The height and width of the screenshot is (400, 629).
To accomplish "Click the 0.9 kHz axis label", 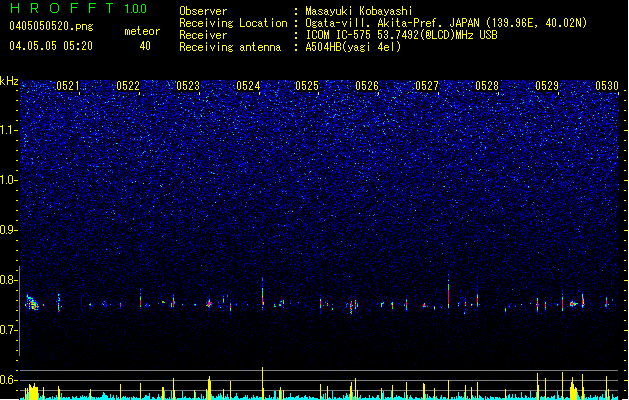I will 8,230.
